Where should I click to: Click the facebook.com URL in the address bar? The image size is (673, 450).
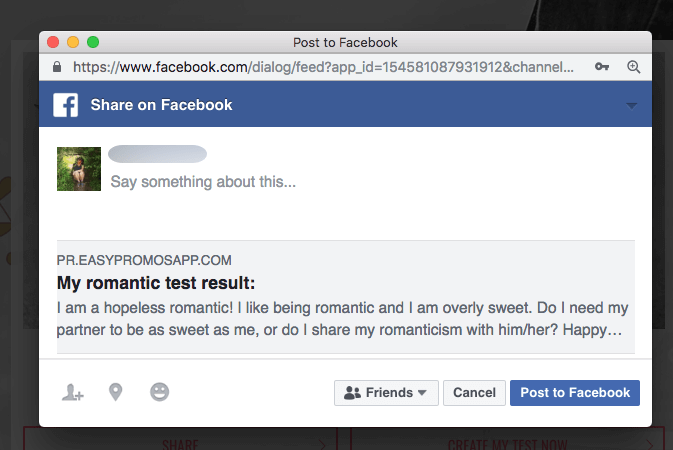point(323,67)
